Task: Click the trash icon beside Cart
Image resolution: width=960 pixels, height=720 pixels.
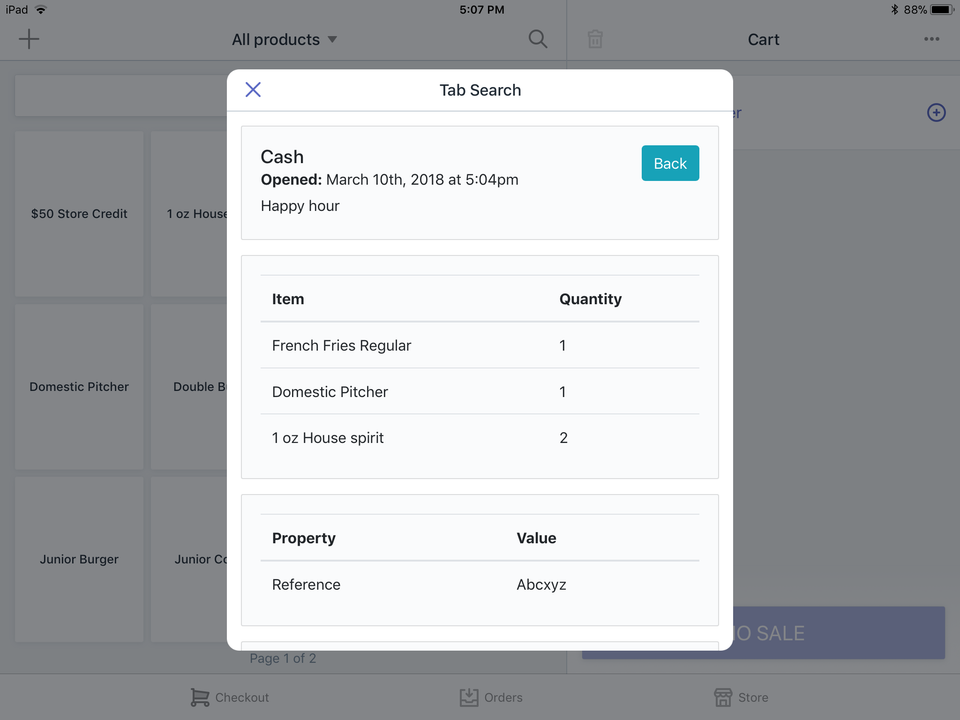Action: tap(595, 39)
